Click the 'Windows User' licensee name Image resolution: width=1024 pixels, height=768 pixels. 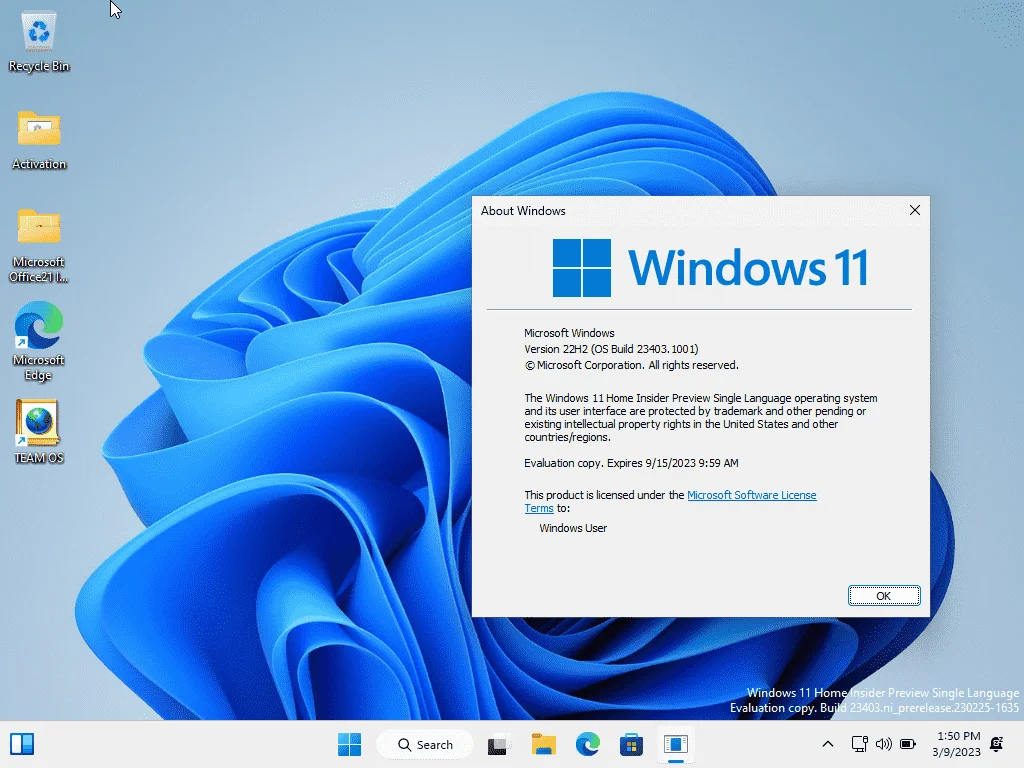(x=573, y=528)
